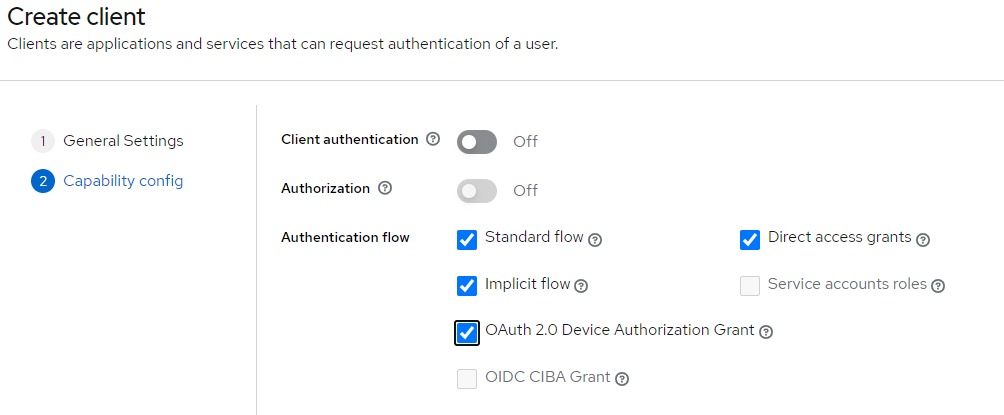Uncheck the Implicit flow checkbox

(467, 286)
